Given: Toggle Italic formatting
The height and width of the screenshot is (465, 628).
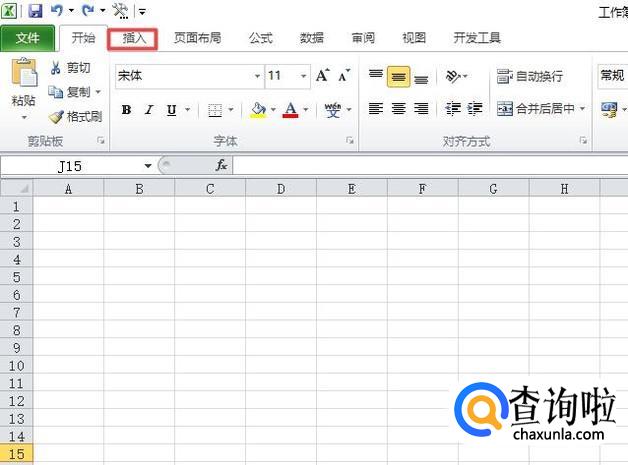Looking at the screenshot, I should [x=149, y=109].
